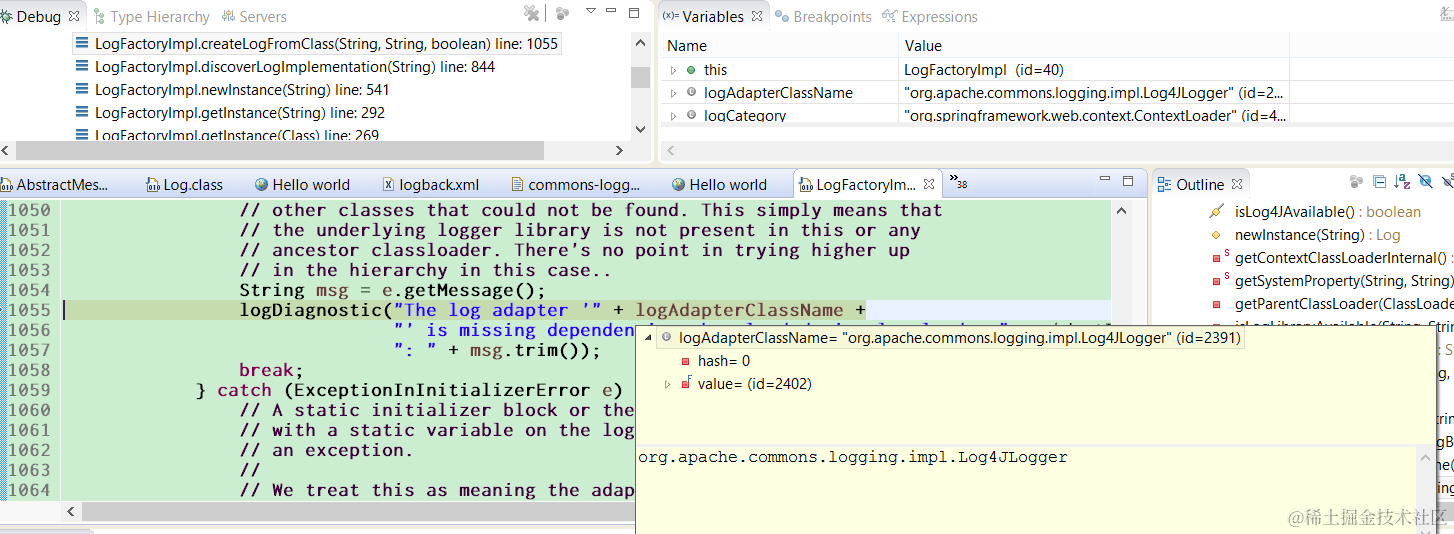Minimize the Debug view panel

(611, 12)
